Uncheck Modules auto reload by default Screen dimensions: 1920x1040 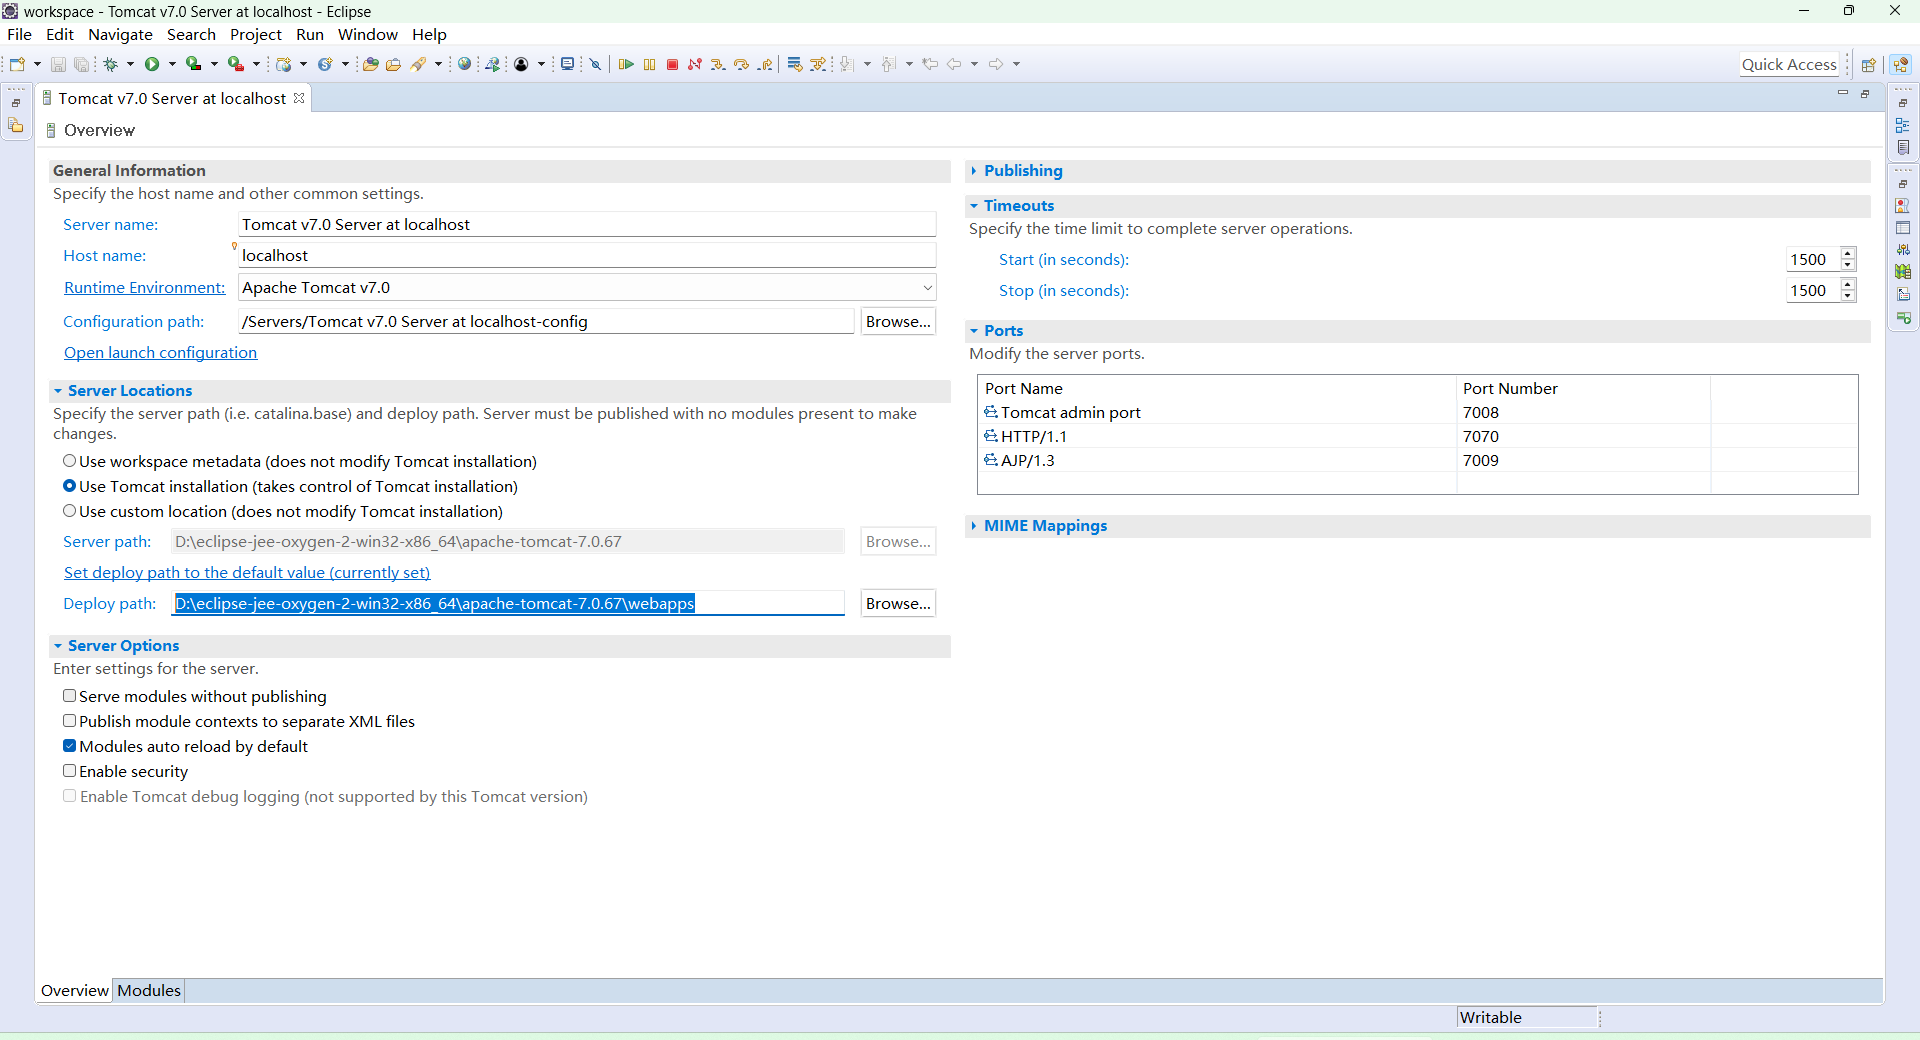click(70, 746)
